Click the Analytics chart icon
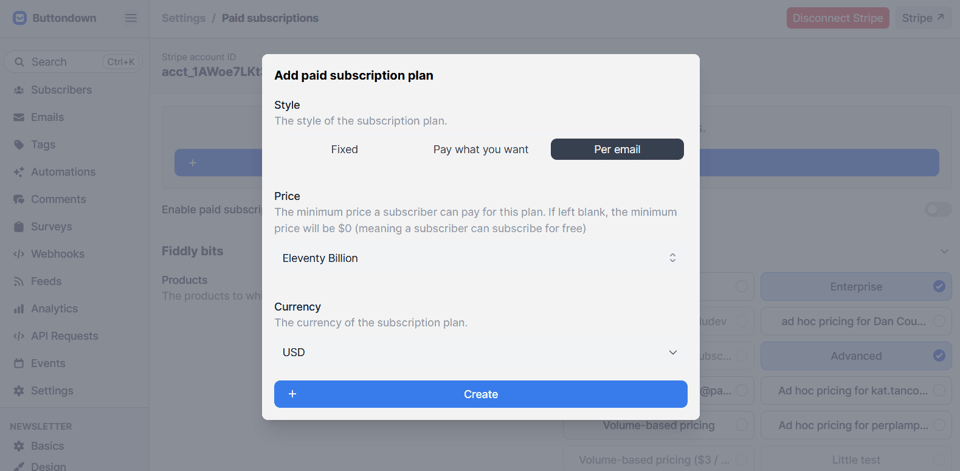Viewport: 960px width, 471px height. coord(19,309)
